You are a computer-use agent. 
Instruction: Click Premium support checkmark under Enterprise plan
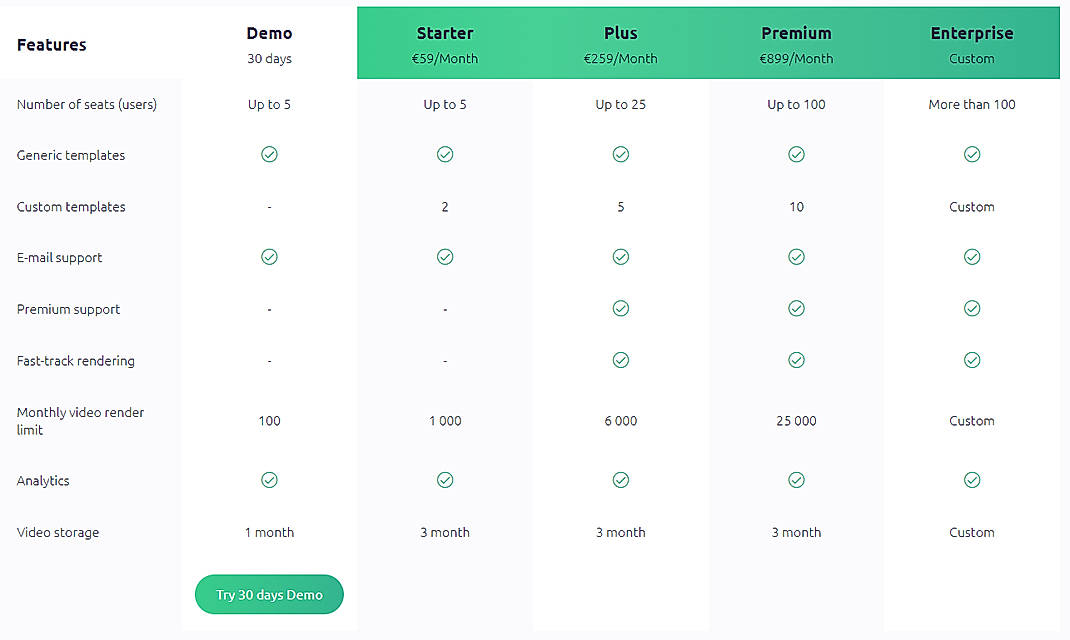tap(972, 309)
